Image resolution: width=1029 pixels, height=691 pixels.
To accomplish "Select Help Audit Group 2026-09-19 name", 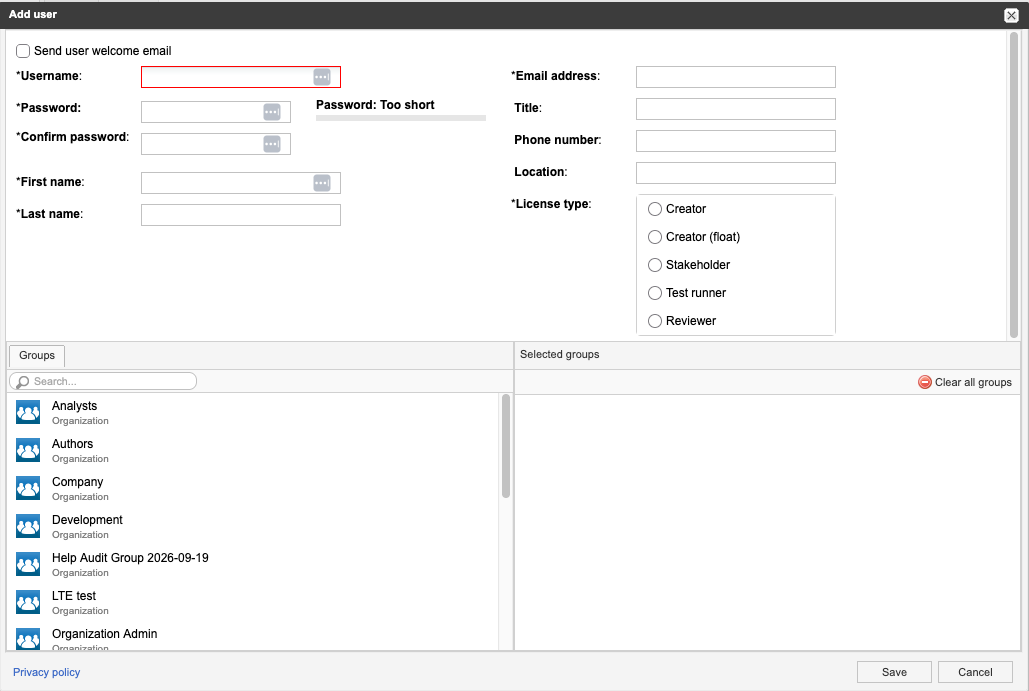I will pos(130,558).
